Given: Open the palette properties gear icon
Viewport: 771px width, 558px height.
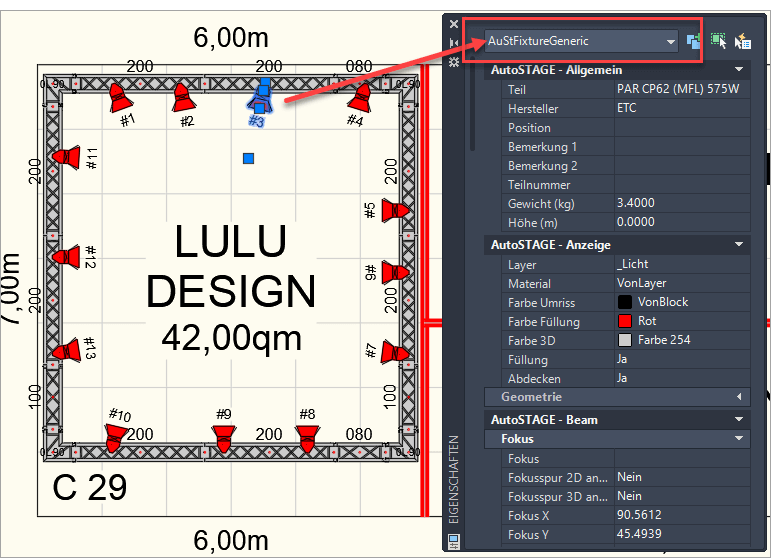Looking at the screenshot, I should click(x=454, y=61).
